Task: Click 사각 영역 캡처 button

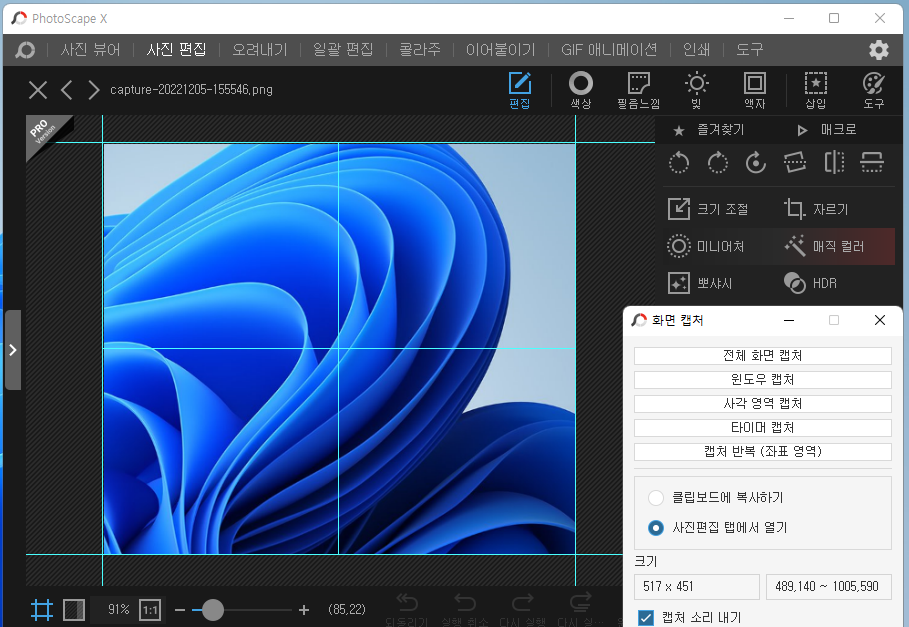Action: coord(762,404)
